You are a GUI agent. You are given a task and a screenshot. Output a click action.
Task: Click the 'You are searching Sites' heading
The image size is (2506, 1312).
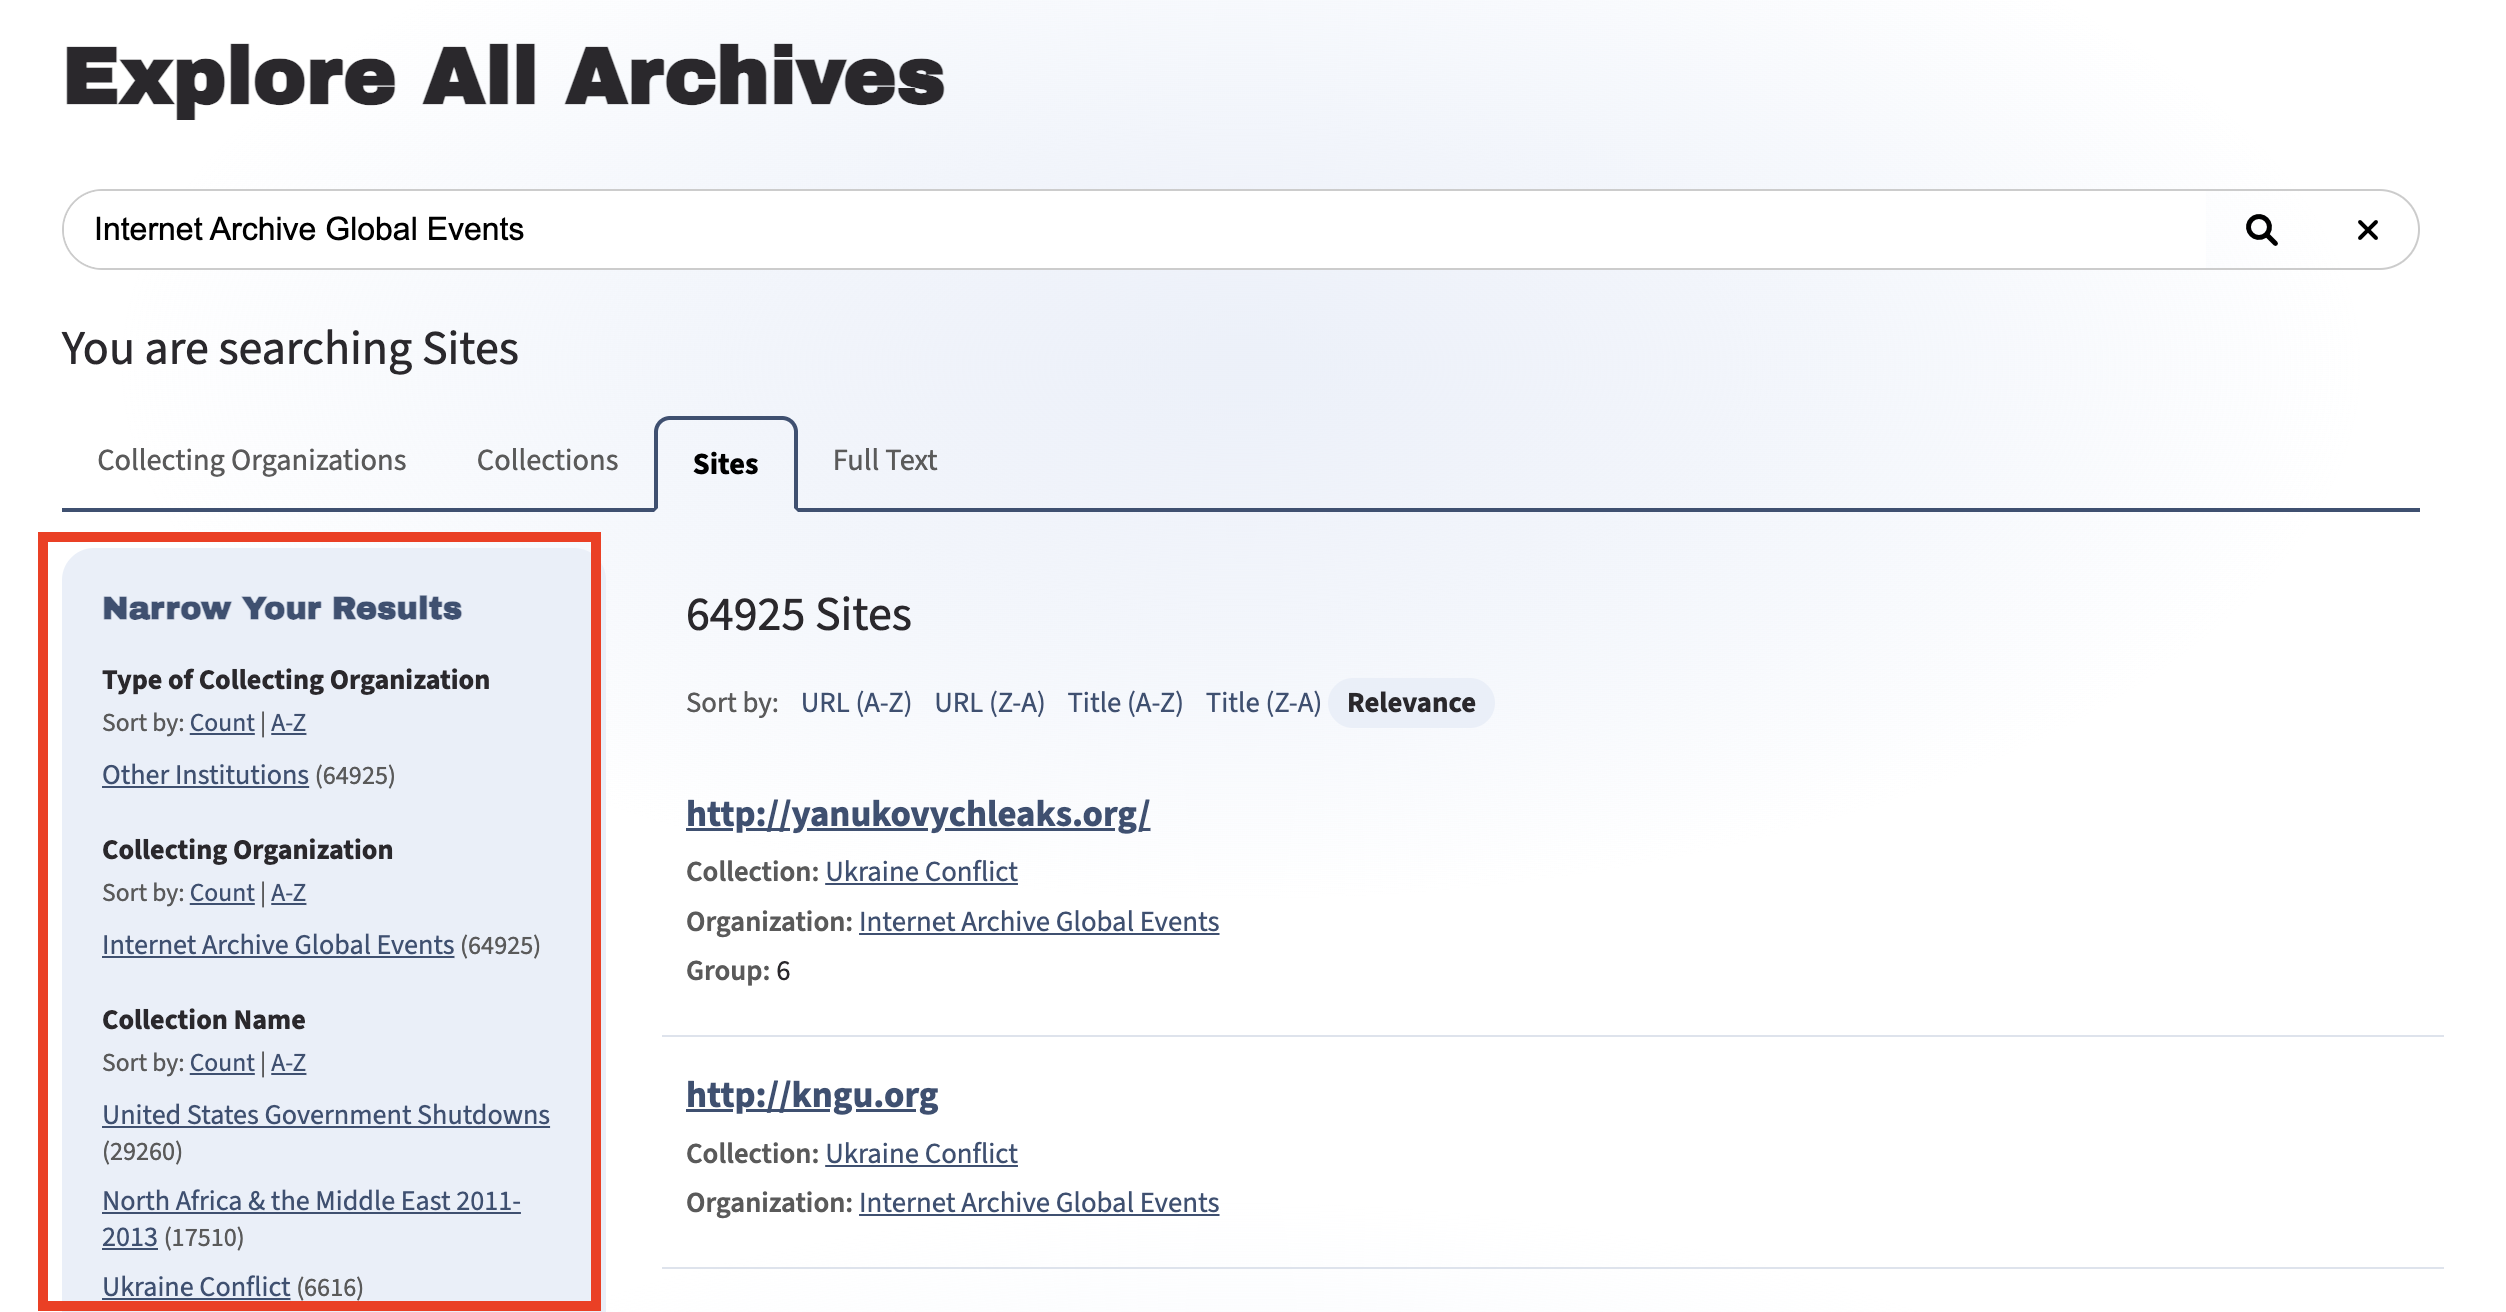coord(290,349)
